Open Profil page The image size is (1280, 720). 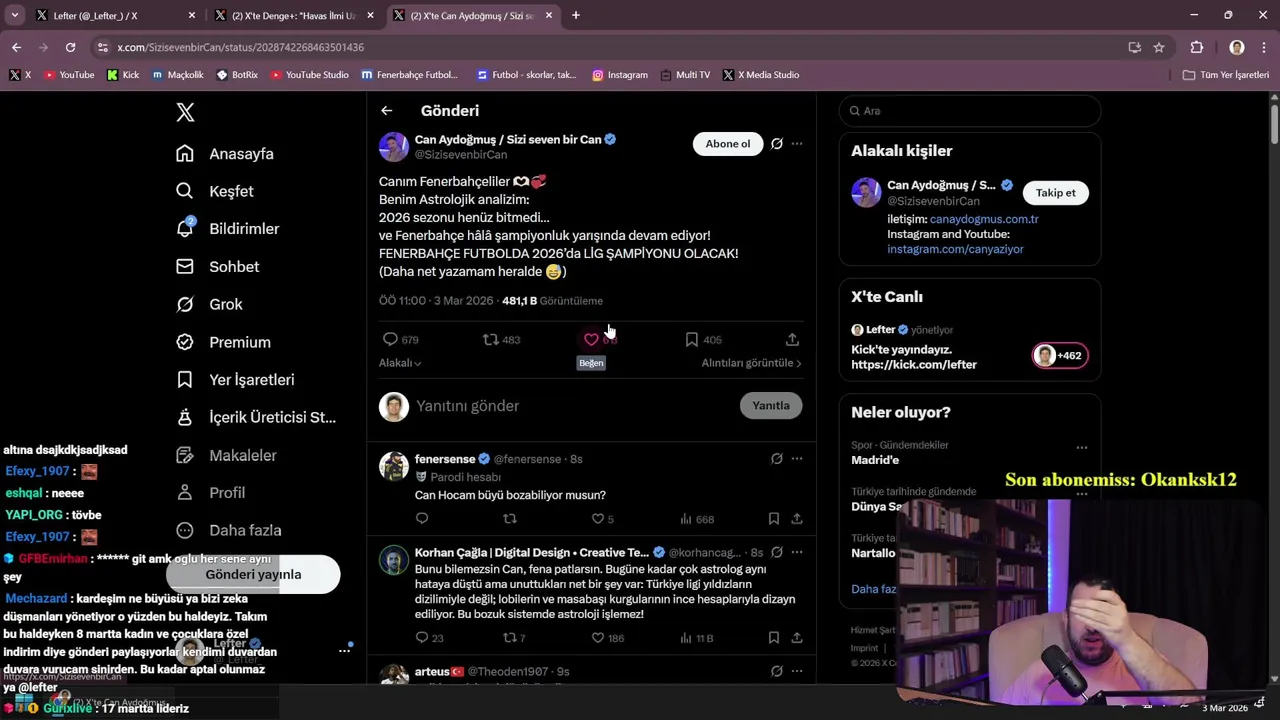(211, 493)
